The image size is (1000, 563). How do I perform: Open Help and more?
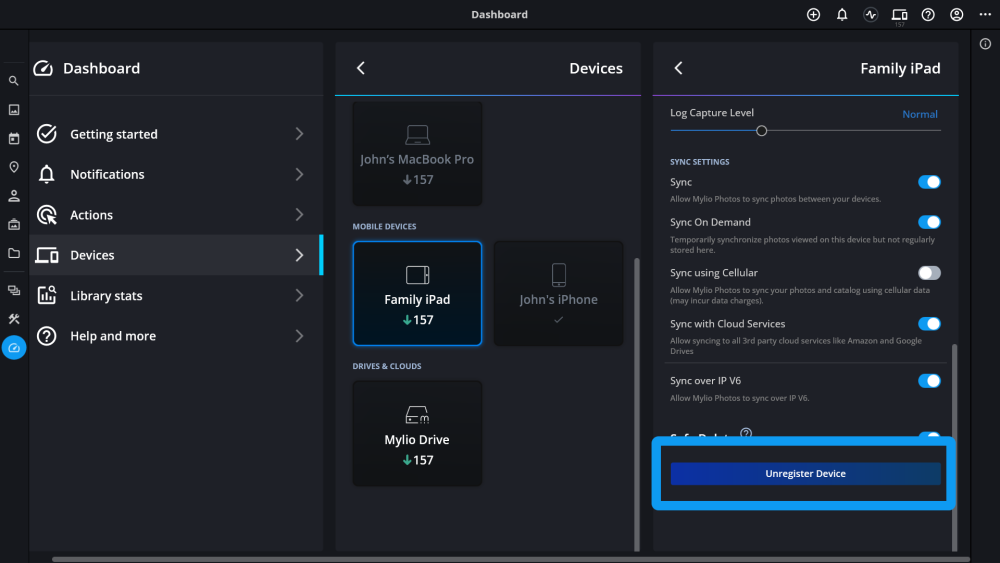click(x=112, y=336)
